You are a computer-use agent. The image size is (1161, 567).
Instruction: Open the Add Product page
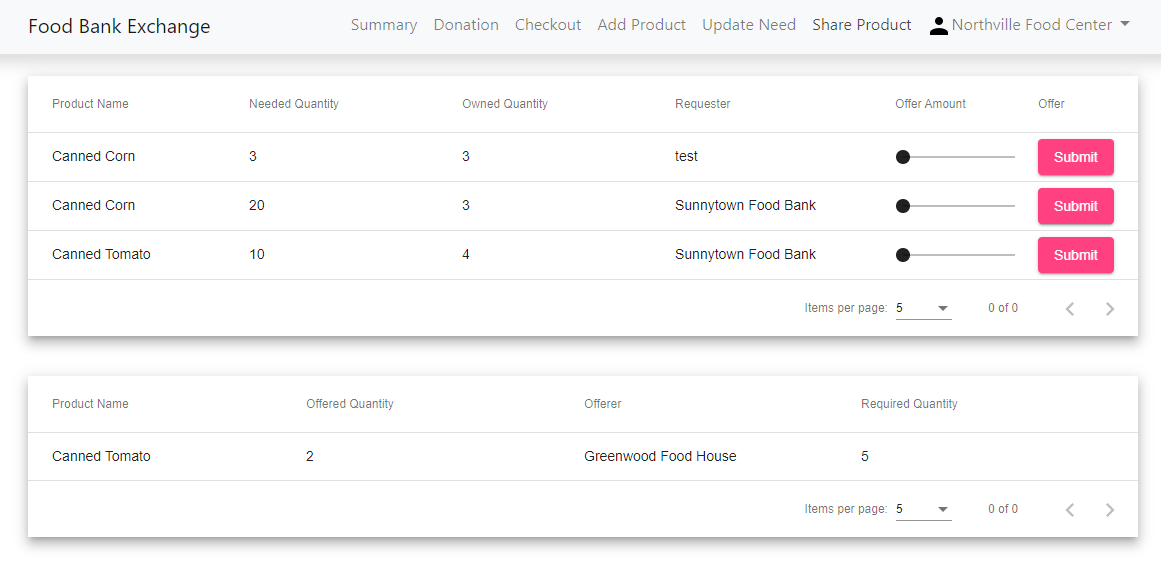point(641,25)
